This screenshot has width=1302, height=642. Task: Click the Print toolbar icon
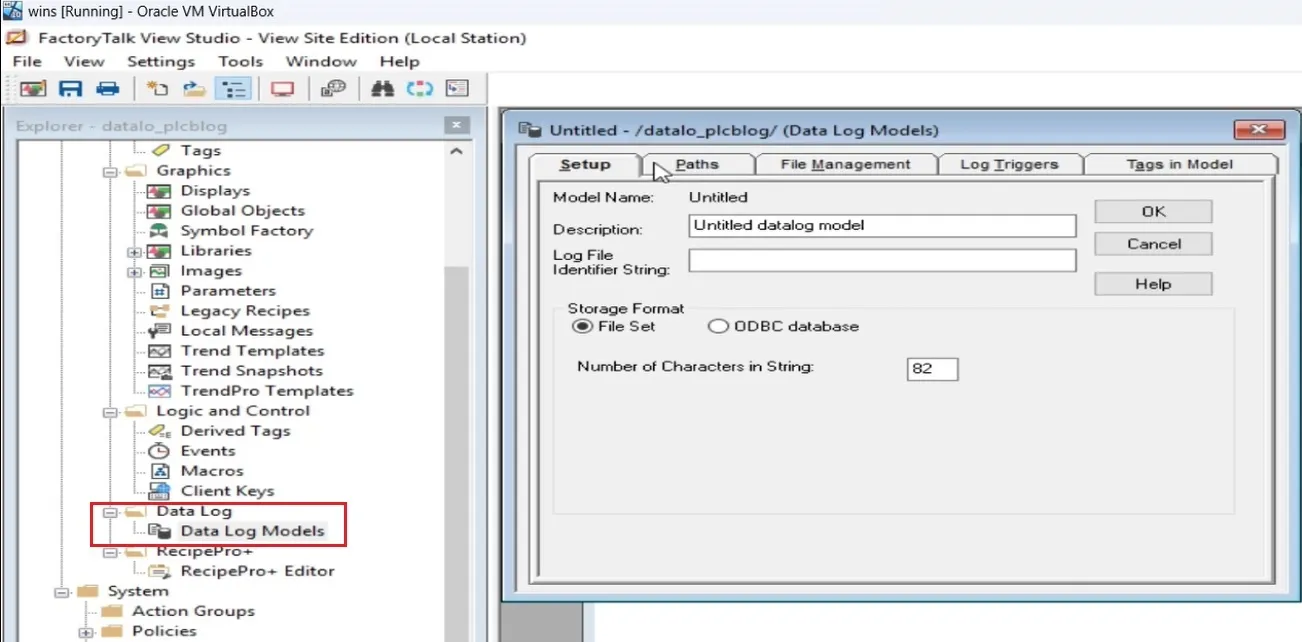[x=107, y=89]
